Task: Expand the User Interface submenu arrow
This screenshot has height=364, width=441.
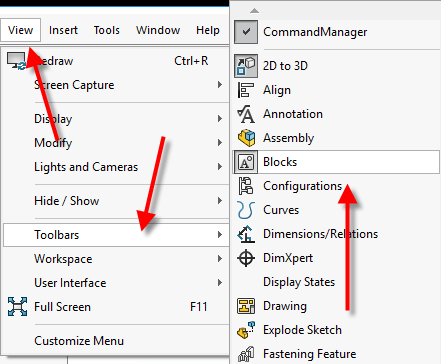Action: [x=220, y=283]
